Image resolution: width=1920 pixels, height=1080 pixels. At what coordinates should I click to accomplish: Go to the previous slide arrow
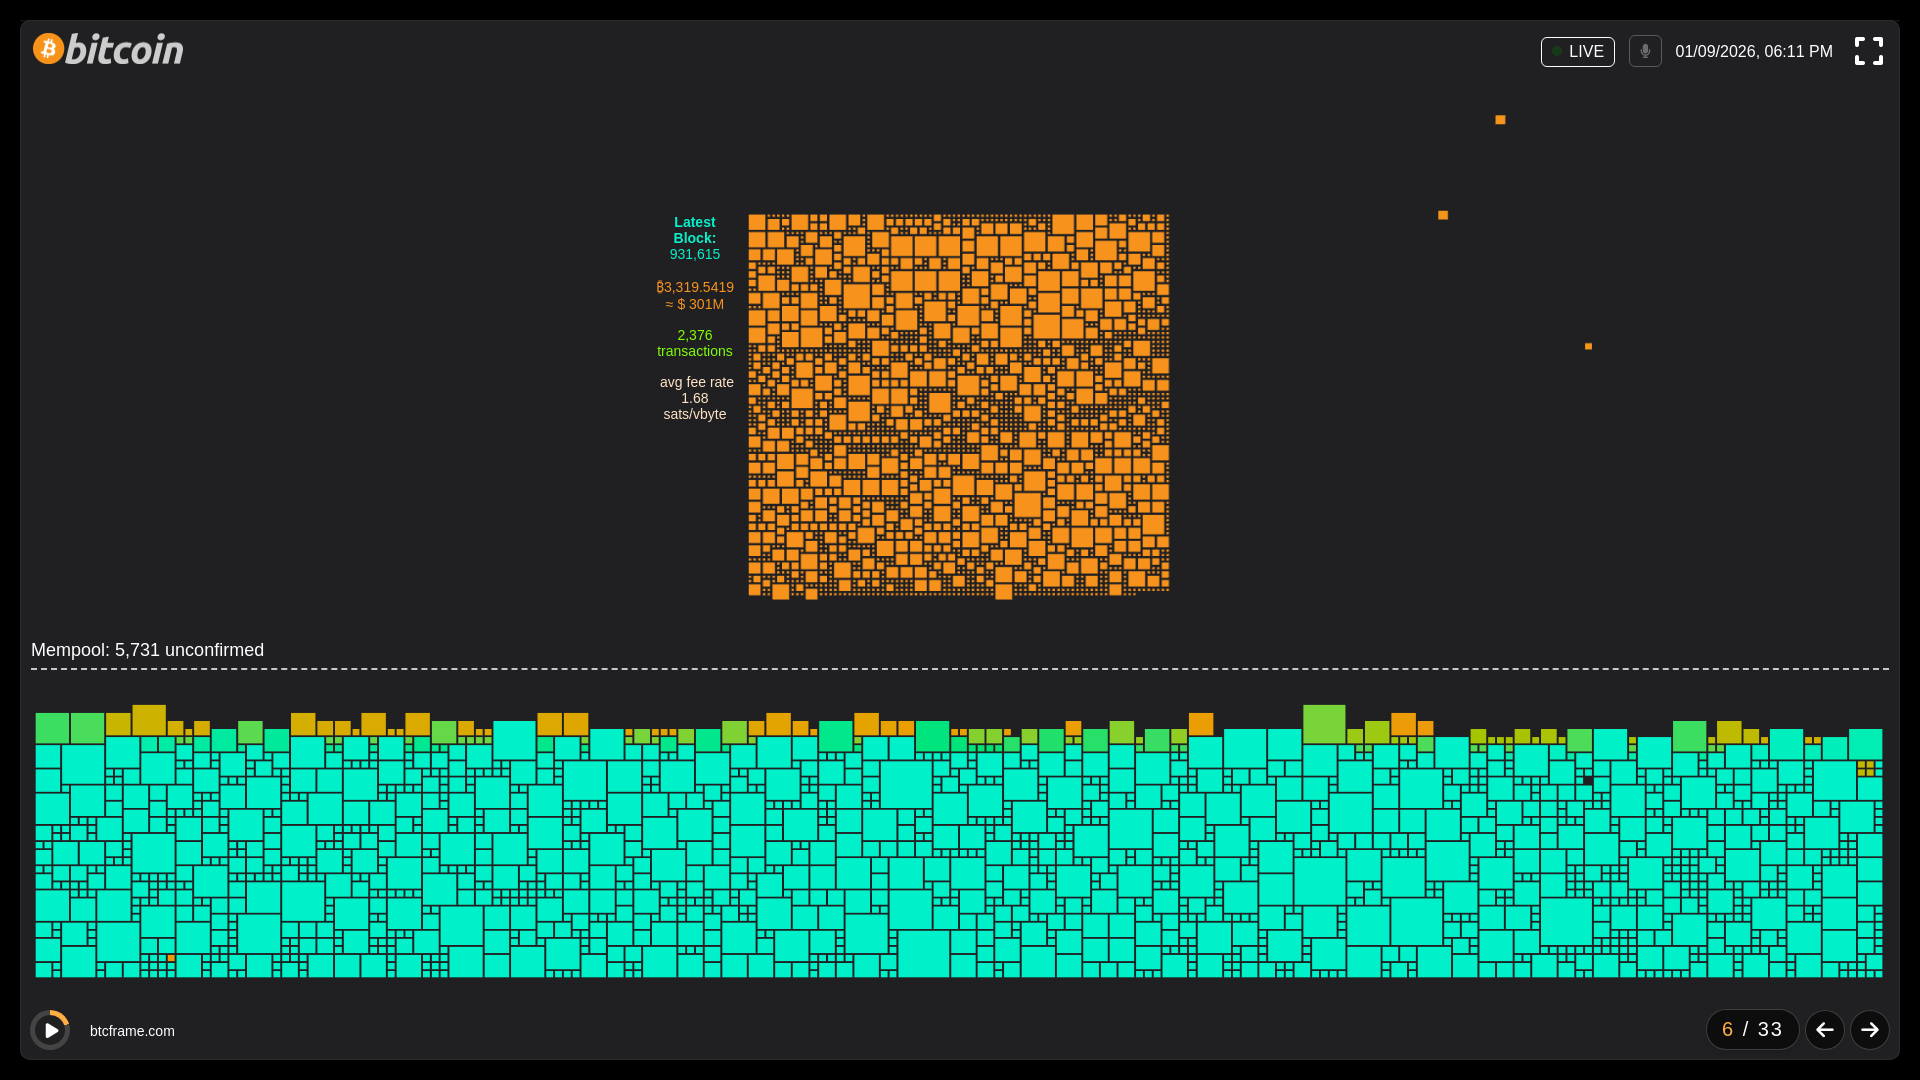1824,1030
